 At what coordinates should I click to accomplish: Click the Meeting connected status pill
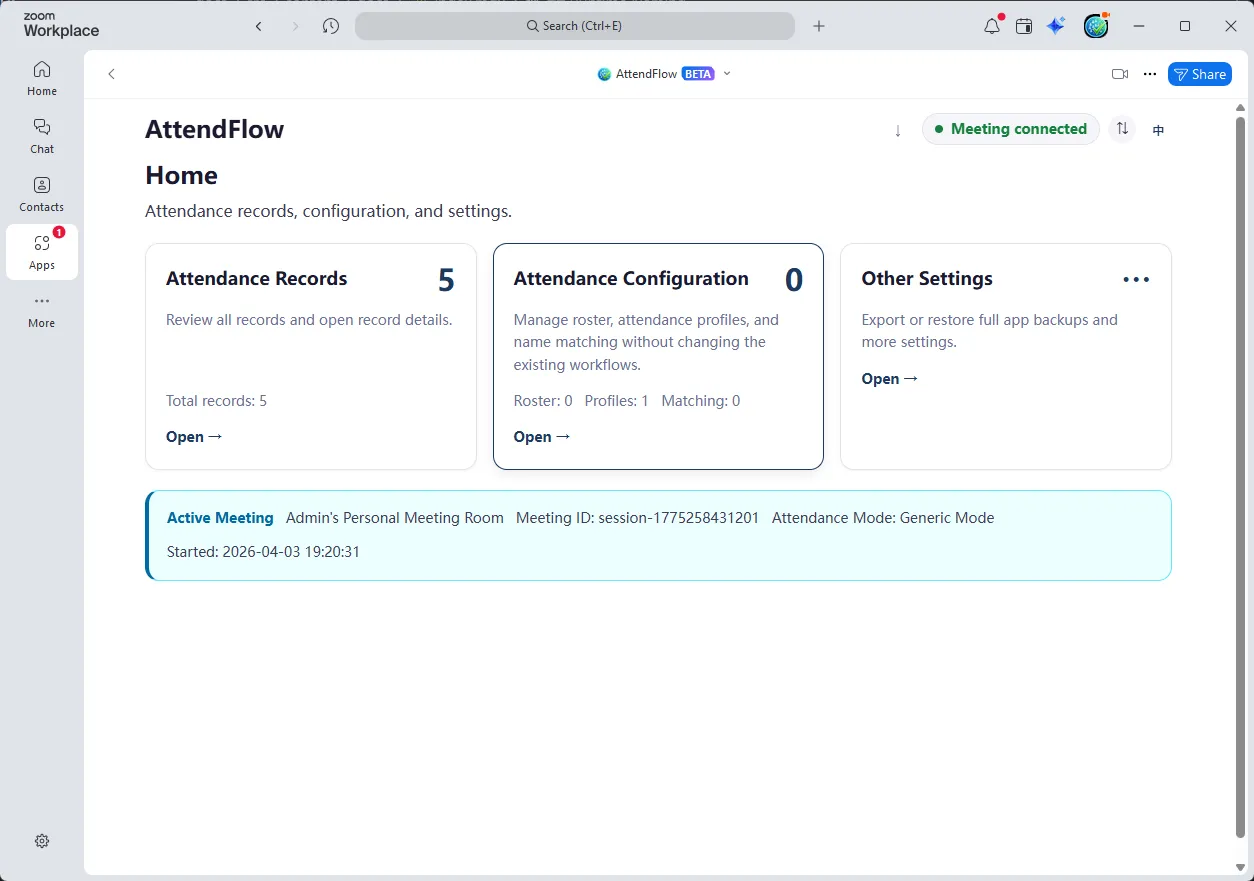[1011, 129]
